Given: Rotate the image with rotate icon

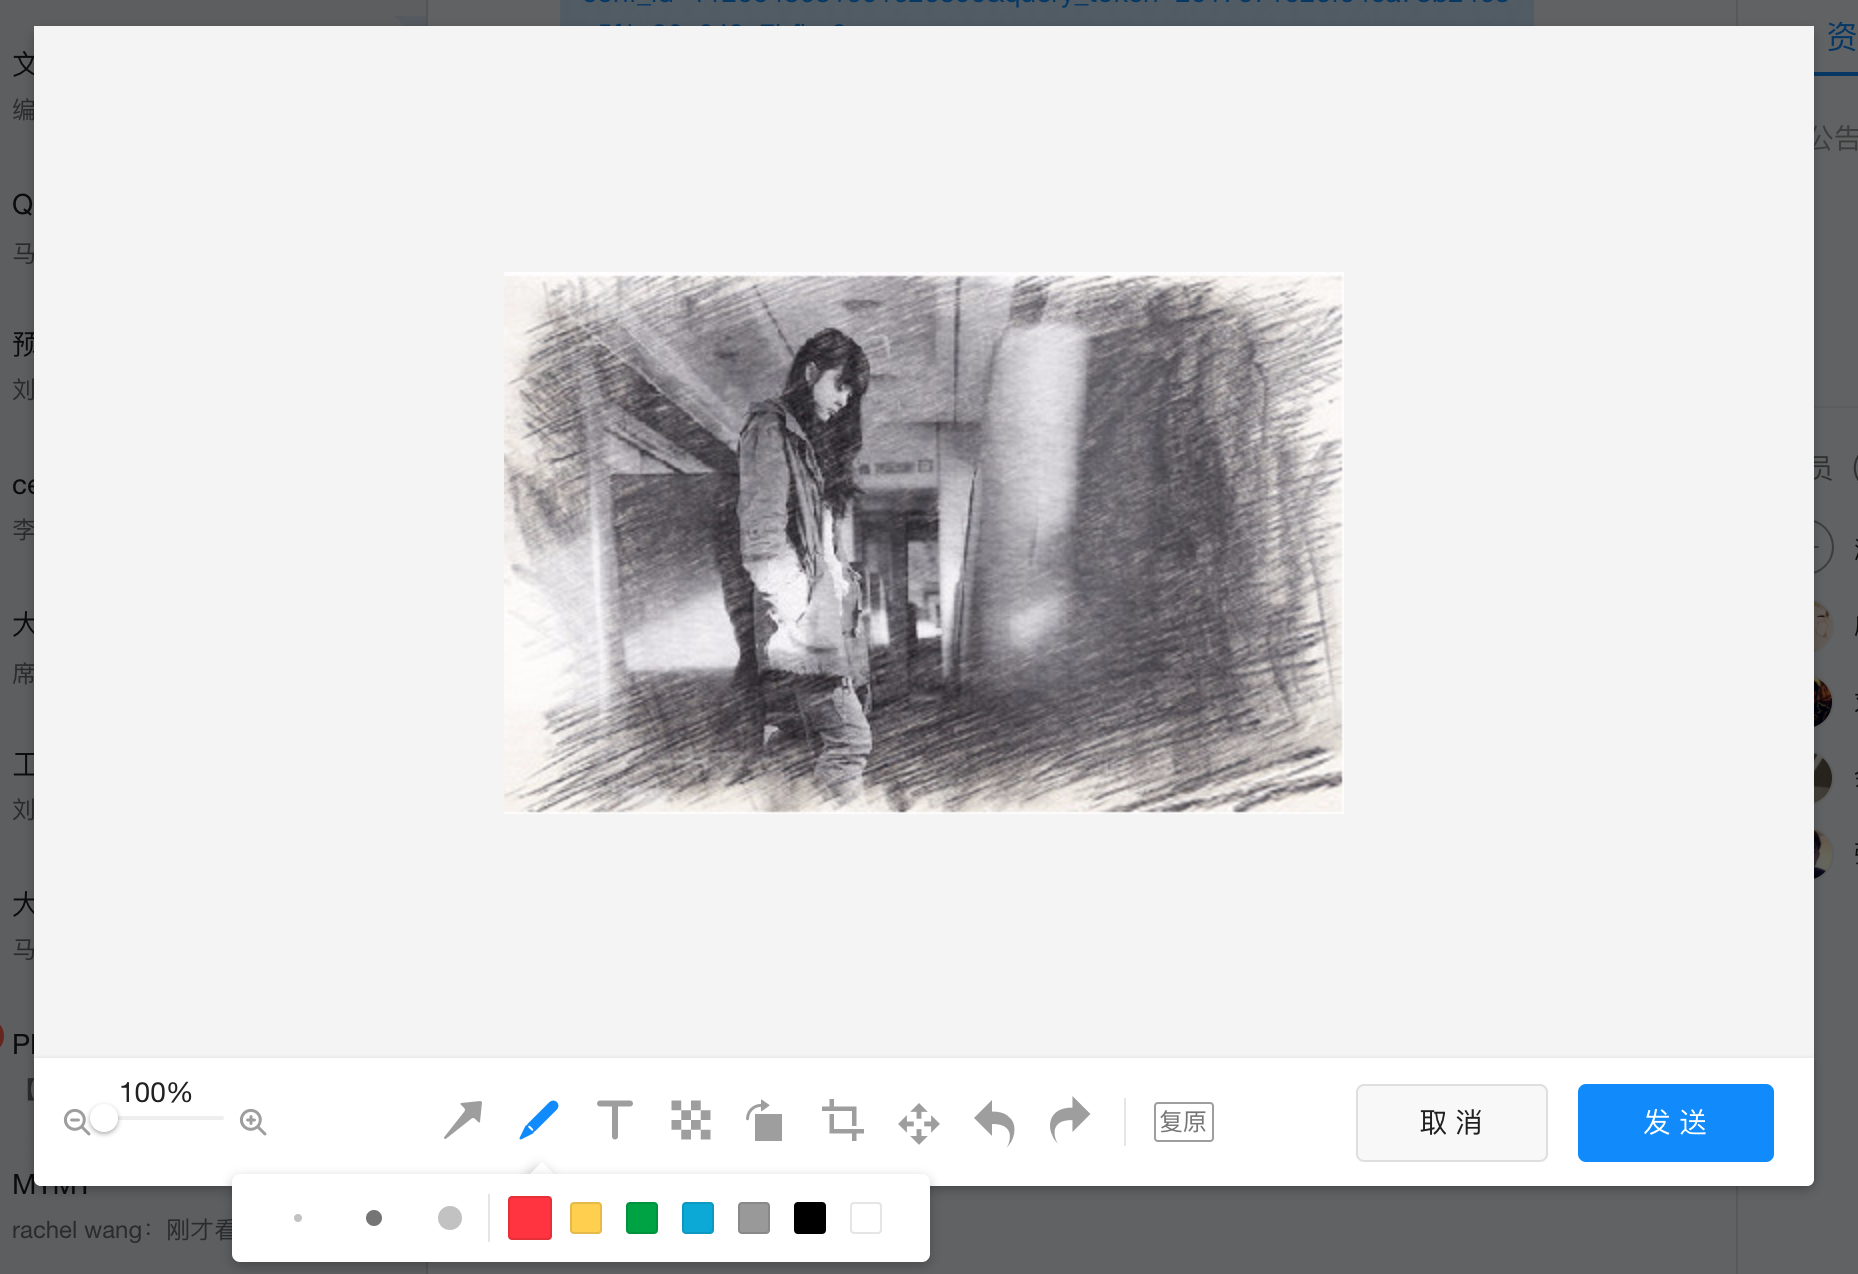Looking at the screenshot, I should click(x=765, y=1121).
